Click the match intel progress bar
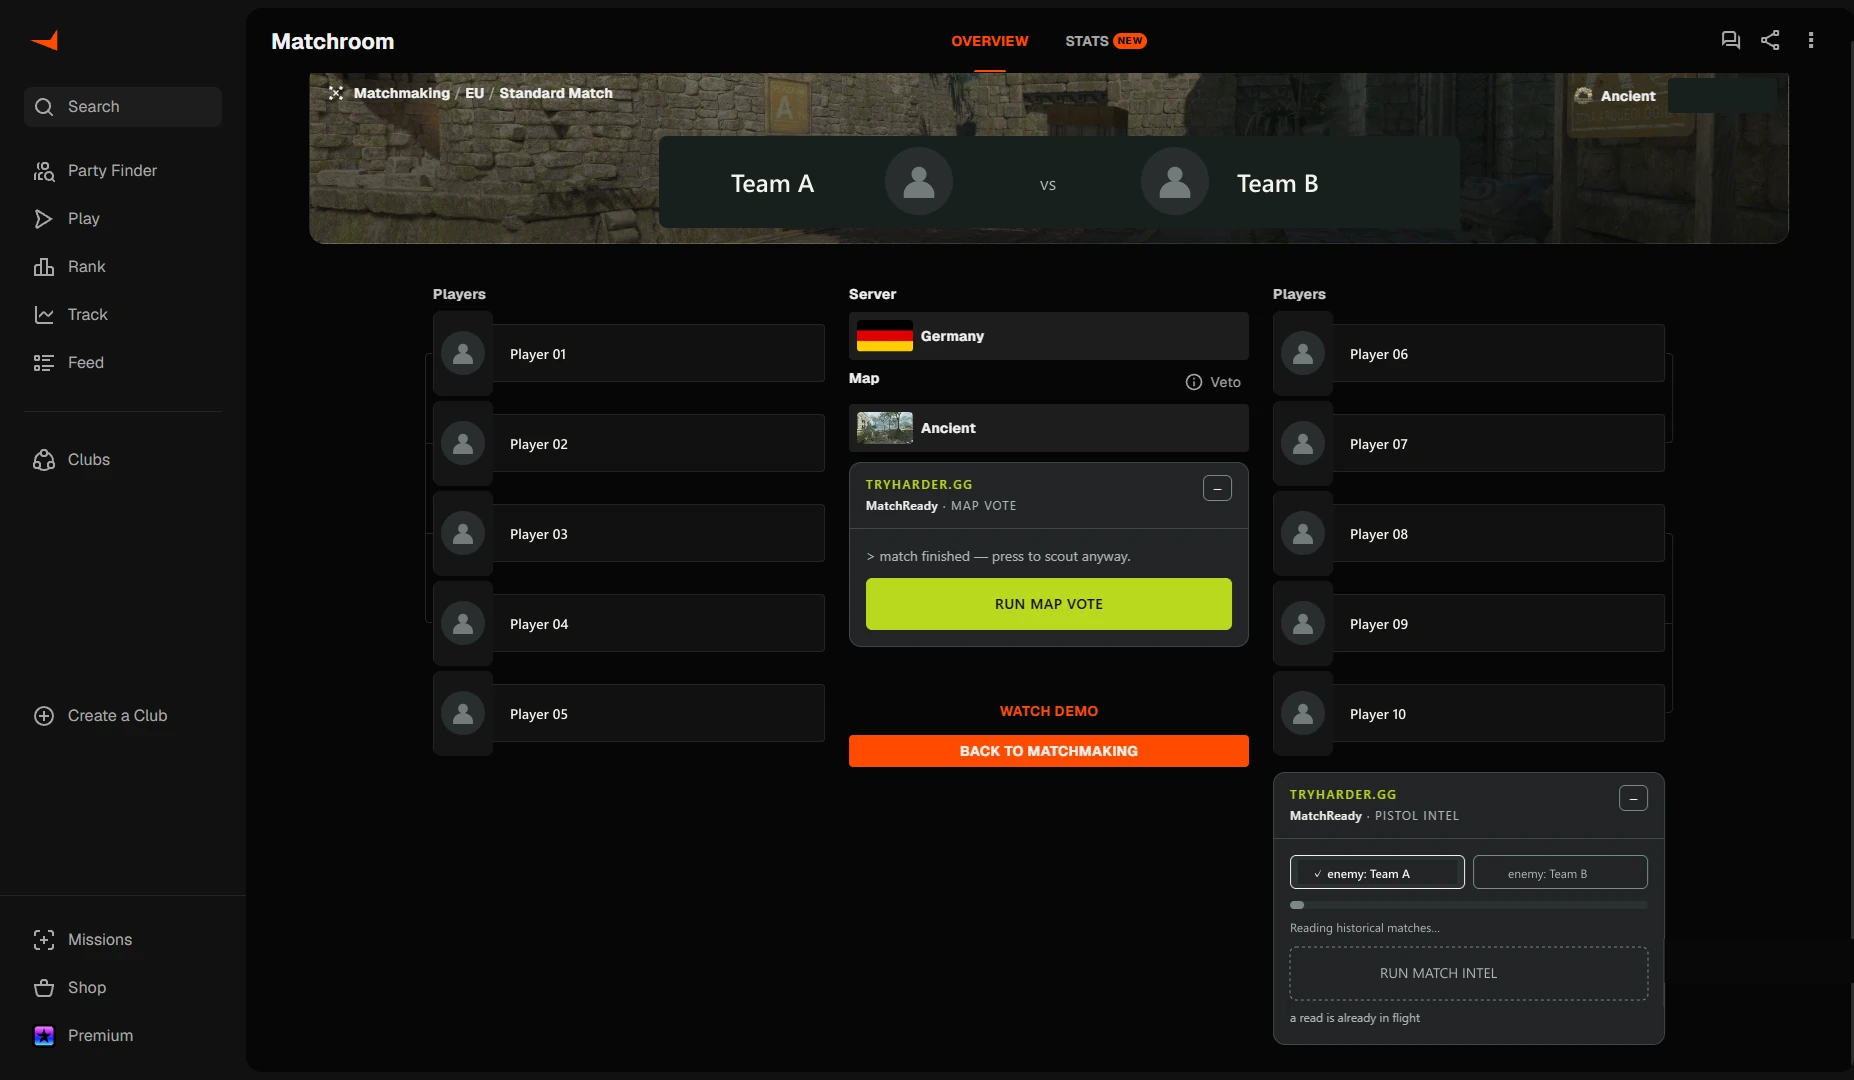The height and width of the screenshot is (1080, 1854). 1469,905
